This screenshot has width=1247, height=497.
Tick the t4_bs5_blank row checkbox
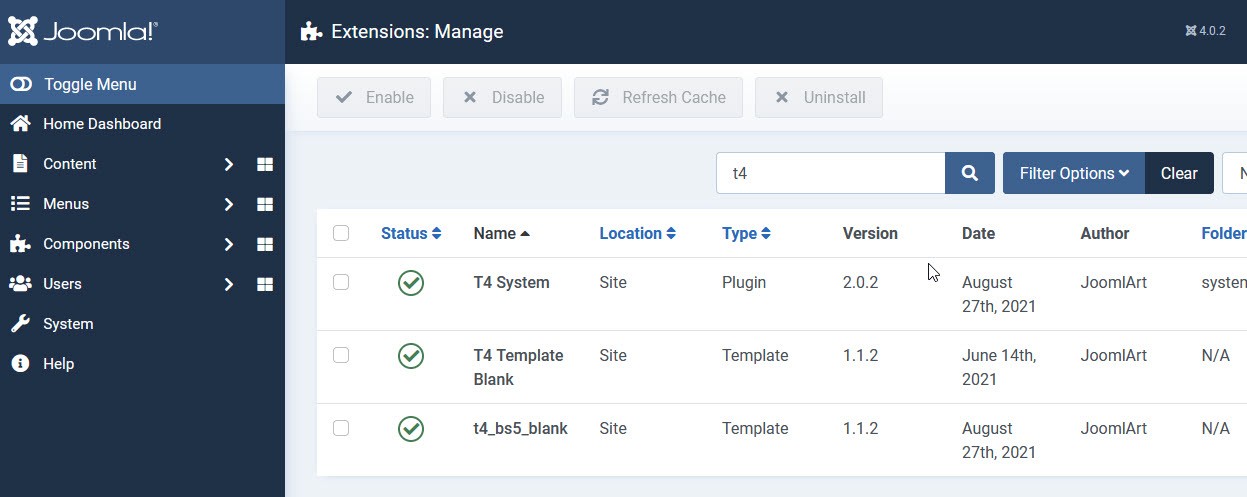pos(341,428)
